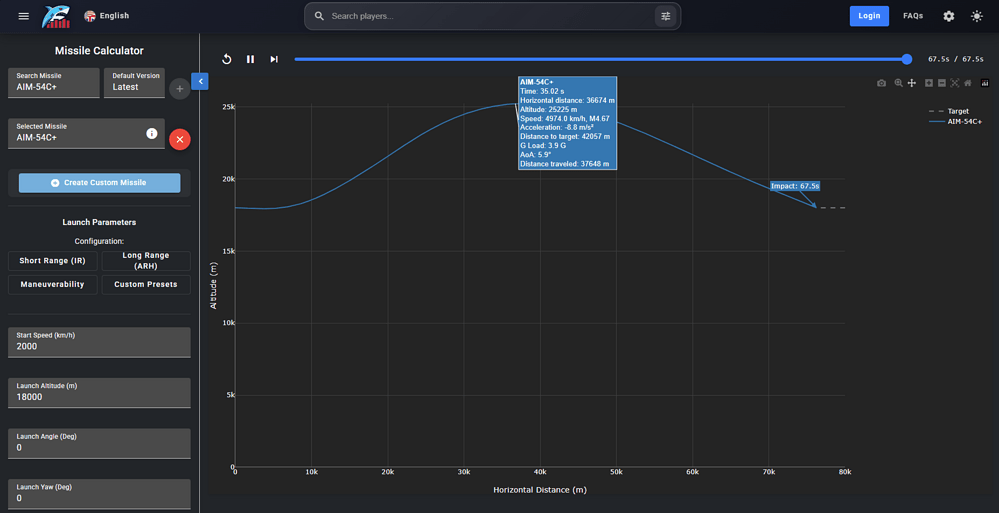999x513 pixels.
Task: Skip to the end of playback
Action: (274, 59)
